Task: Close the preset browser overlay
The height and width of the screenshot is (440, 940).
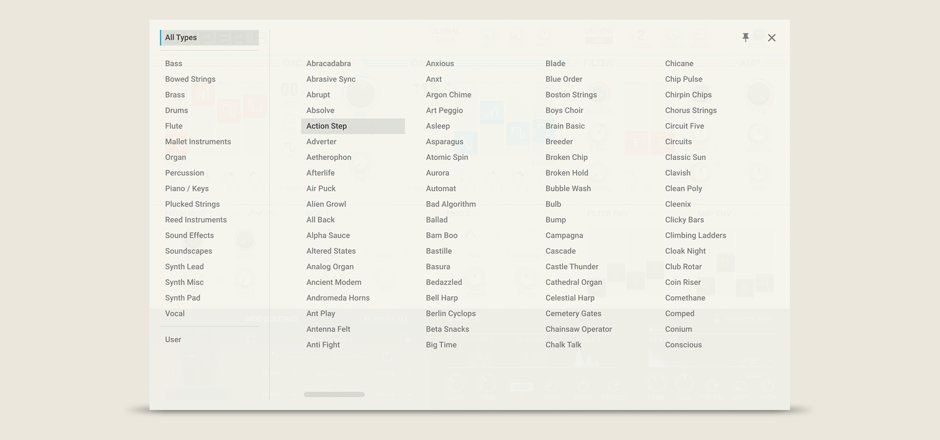Action: pyautogui.click(x=771, y=38)
